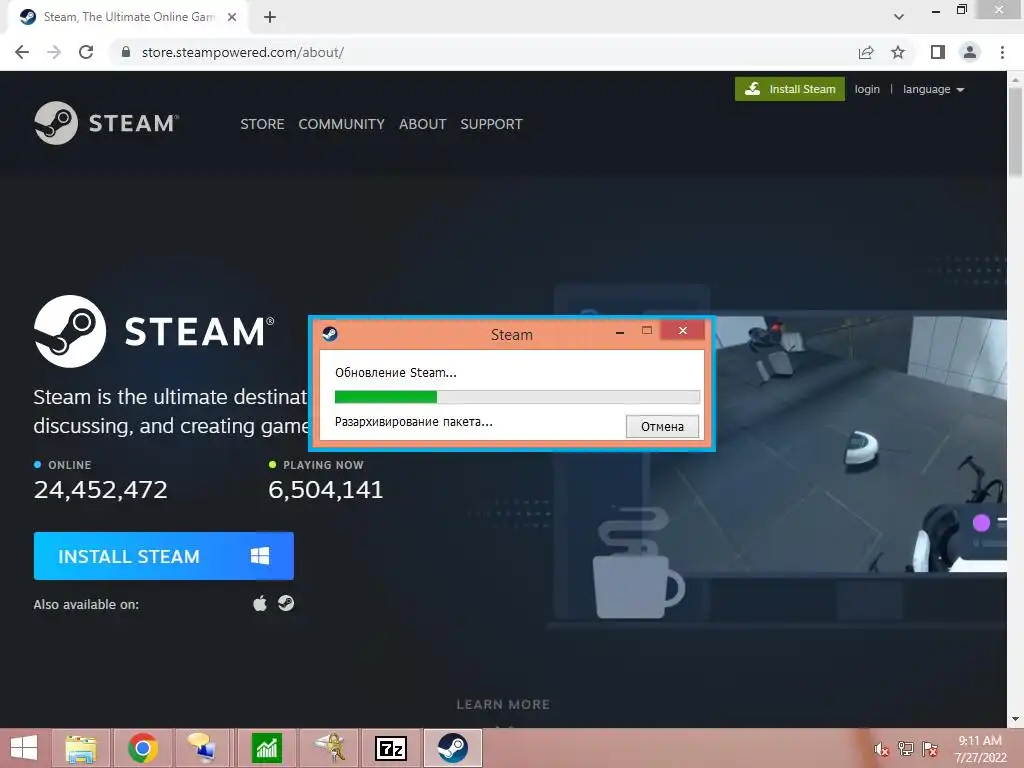This screenshot has width=1024, height=768.
Task: Open the network computers taskbar app
Action: click(x=202, y=748)
